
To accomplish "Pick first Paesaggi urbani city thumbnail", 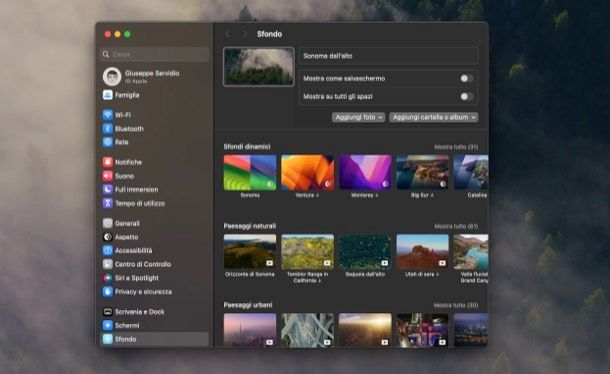I will (x=250, y=330).
